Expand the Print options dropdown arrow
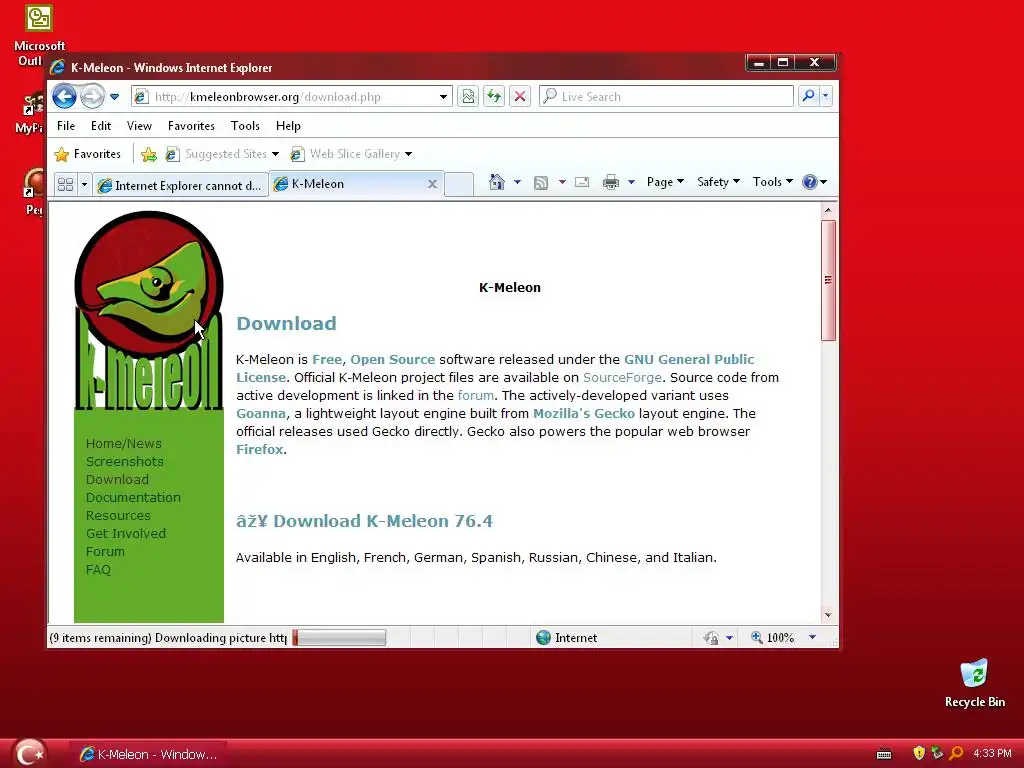The width and height of the screenshot is (1024, 768). point(631,182)
